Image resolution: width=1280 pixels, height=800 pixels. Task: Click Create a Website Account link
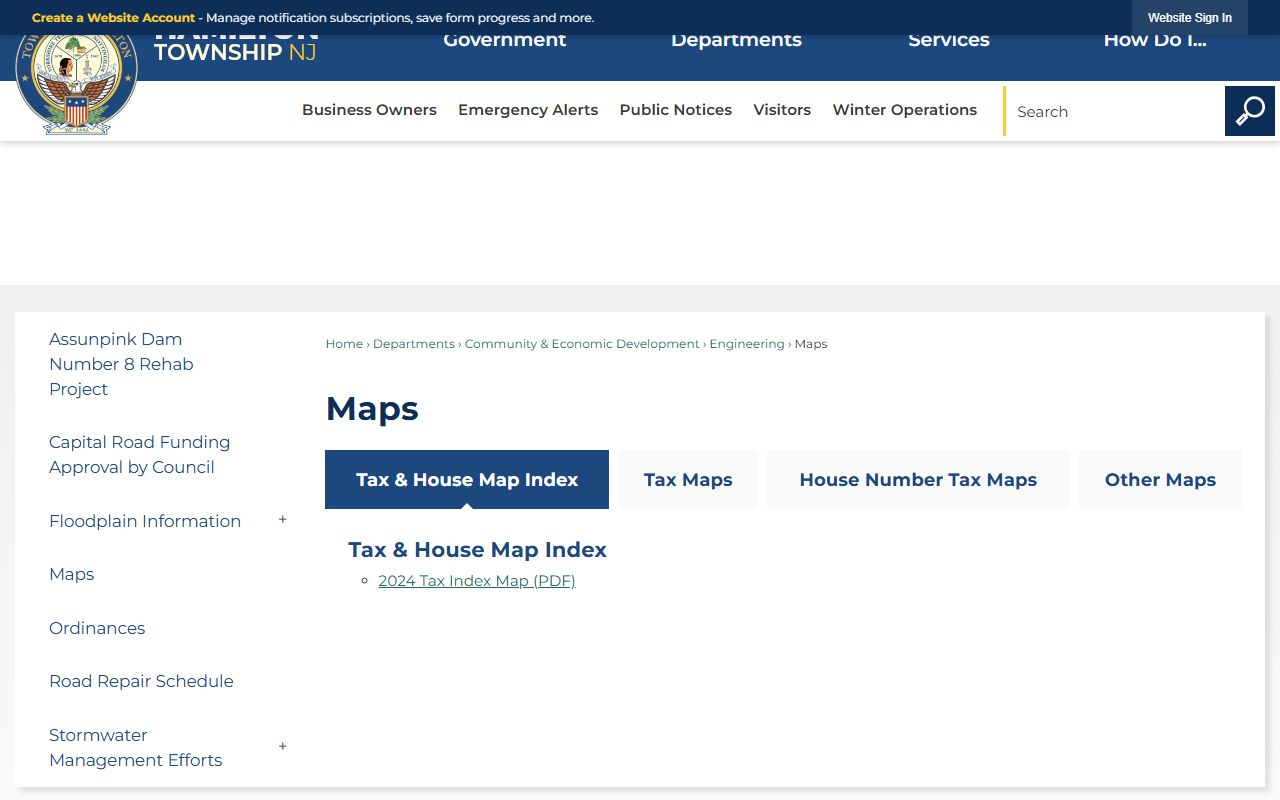[113, 18]
